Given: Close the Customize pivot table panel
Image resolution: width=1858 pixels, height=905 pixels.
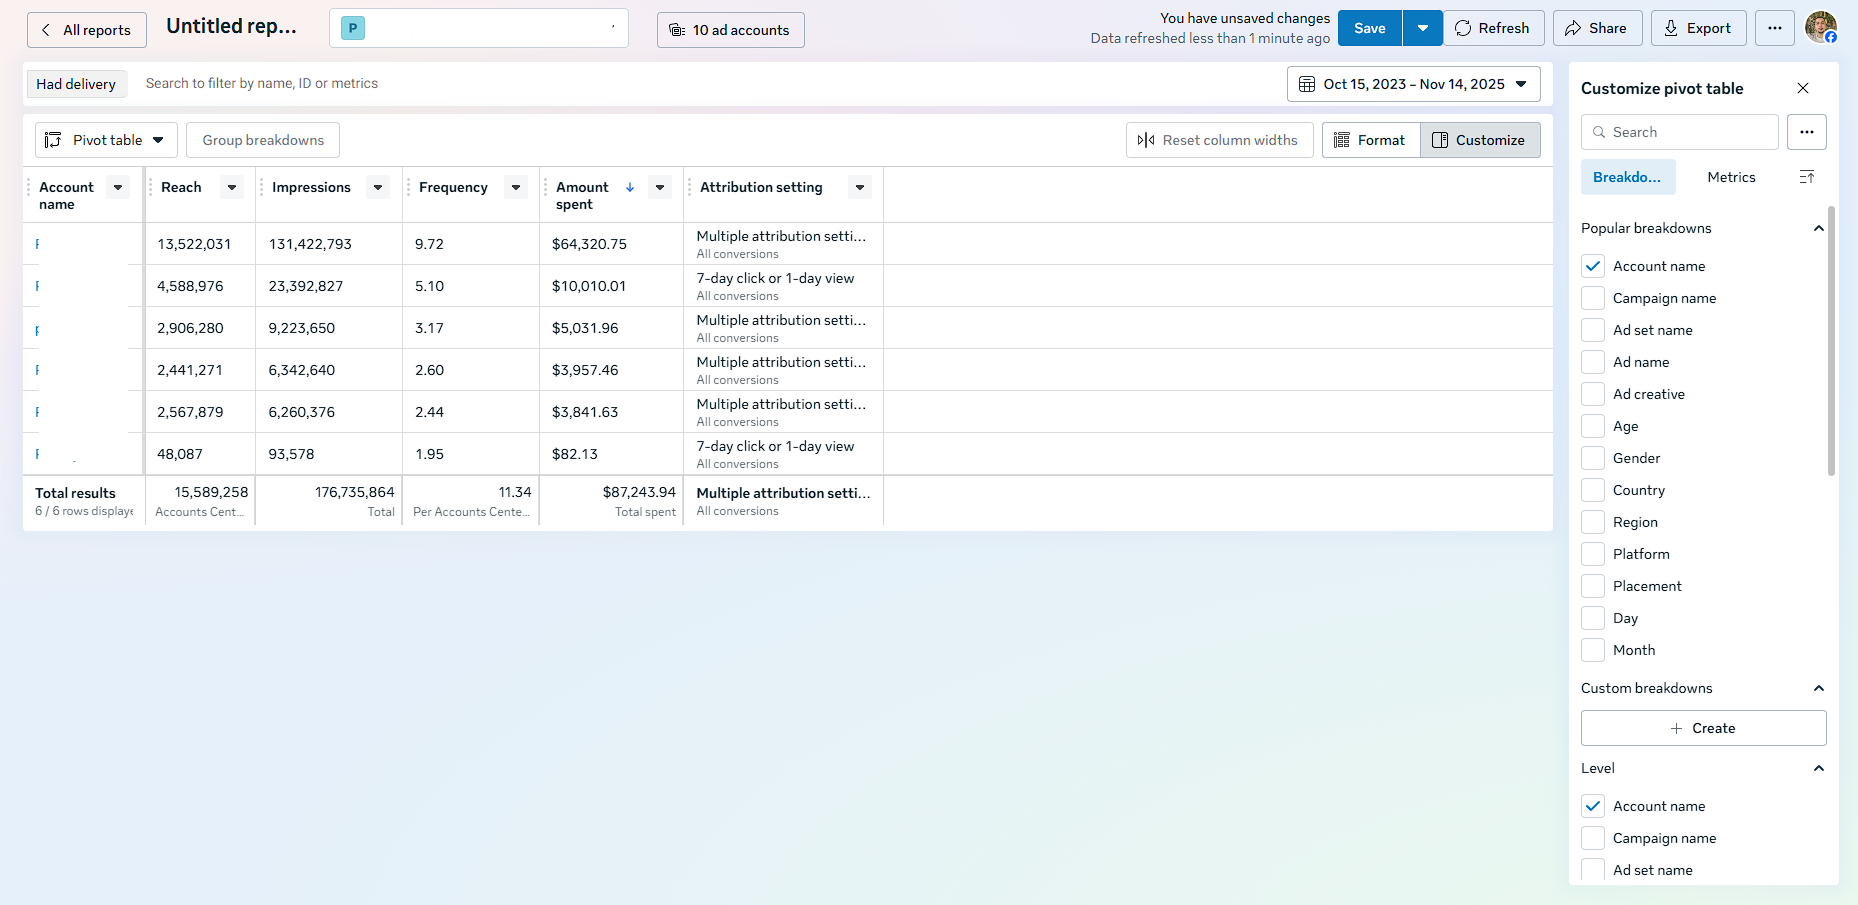Looking at the screenshot, I should [1803, 88].
